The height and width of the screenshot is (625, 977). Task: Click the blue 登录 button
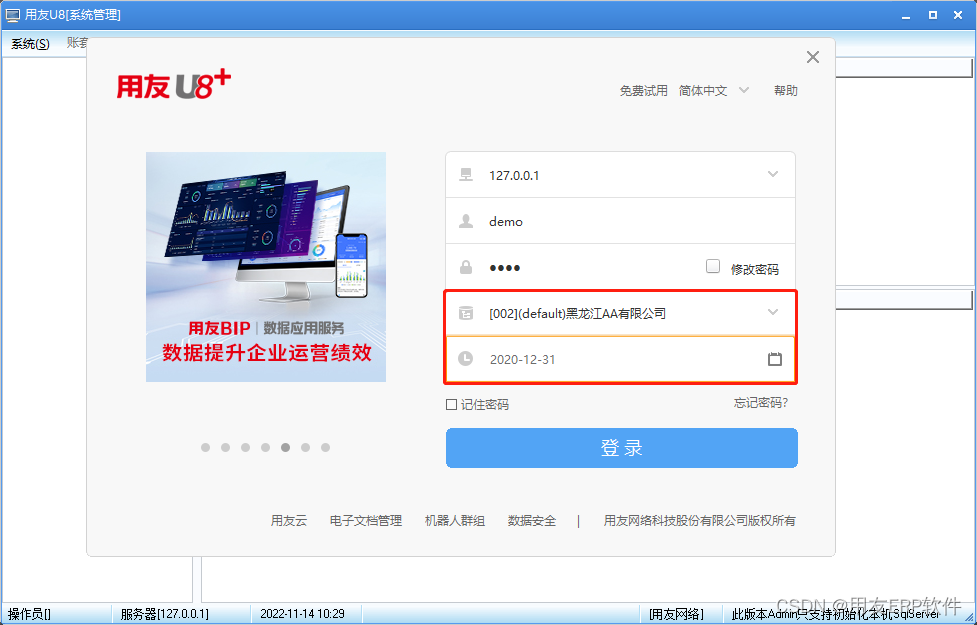pos(621,448)
